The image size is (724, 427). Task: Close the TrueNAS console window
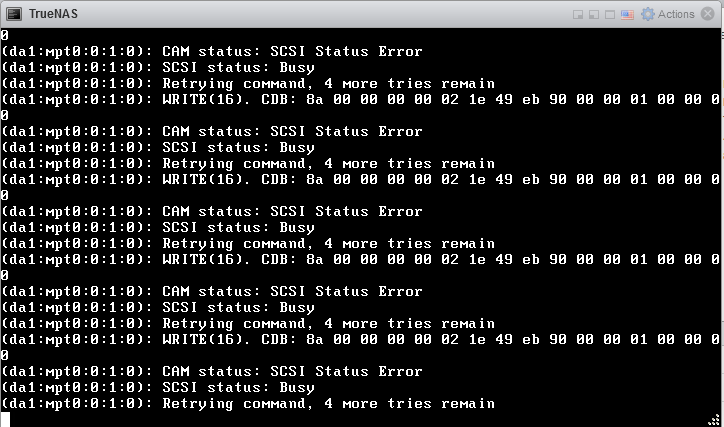click(707, 14)
